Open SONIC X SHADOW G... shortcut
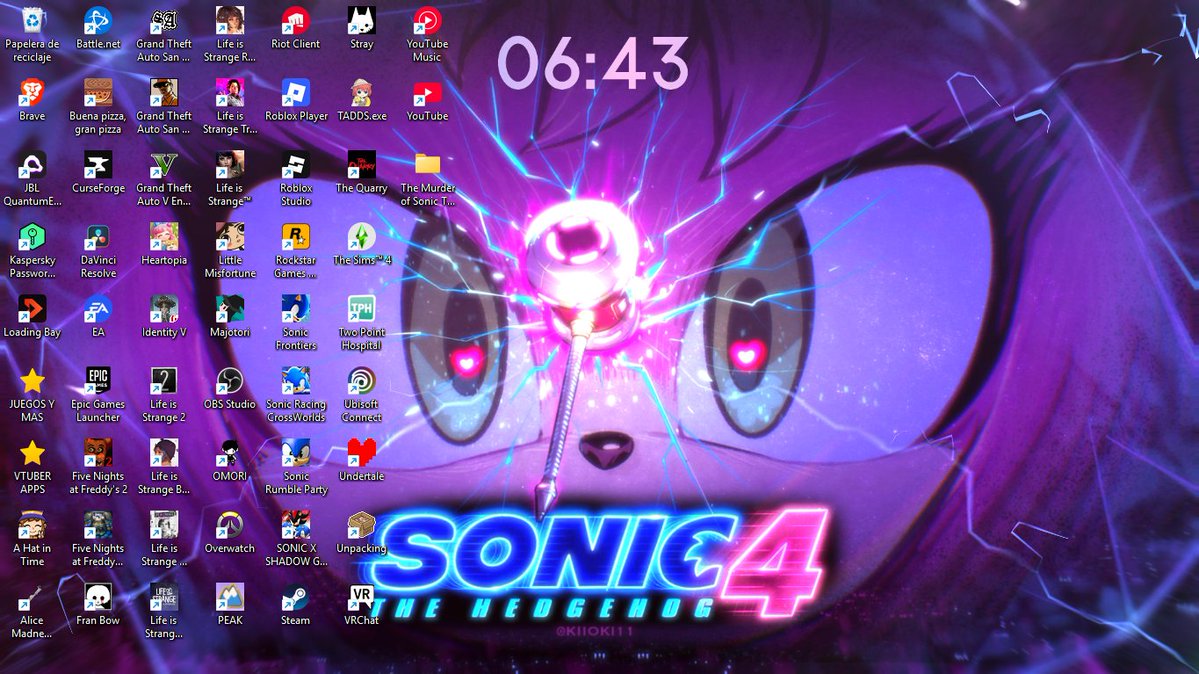This screenshot has width=1199, height=674. click(295, 526)
